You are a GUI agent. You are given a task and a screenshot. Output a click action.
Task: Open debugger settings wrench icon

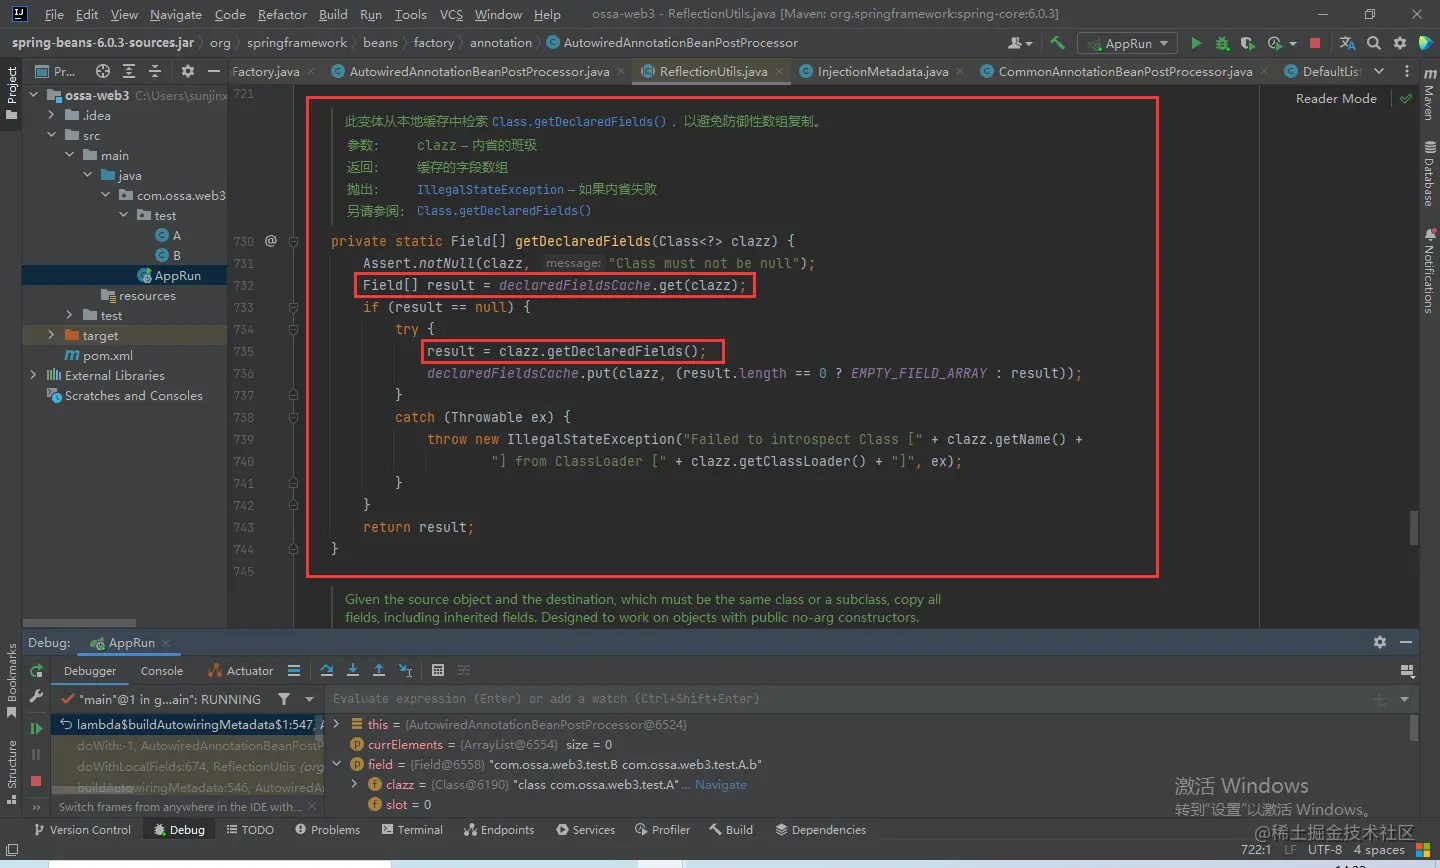click(36, 697)
